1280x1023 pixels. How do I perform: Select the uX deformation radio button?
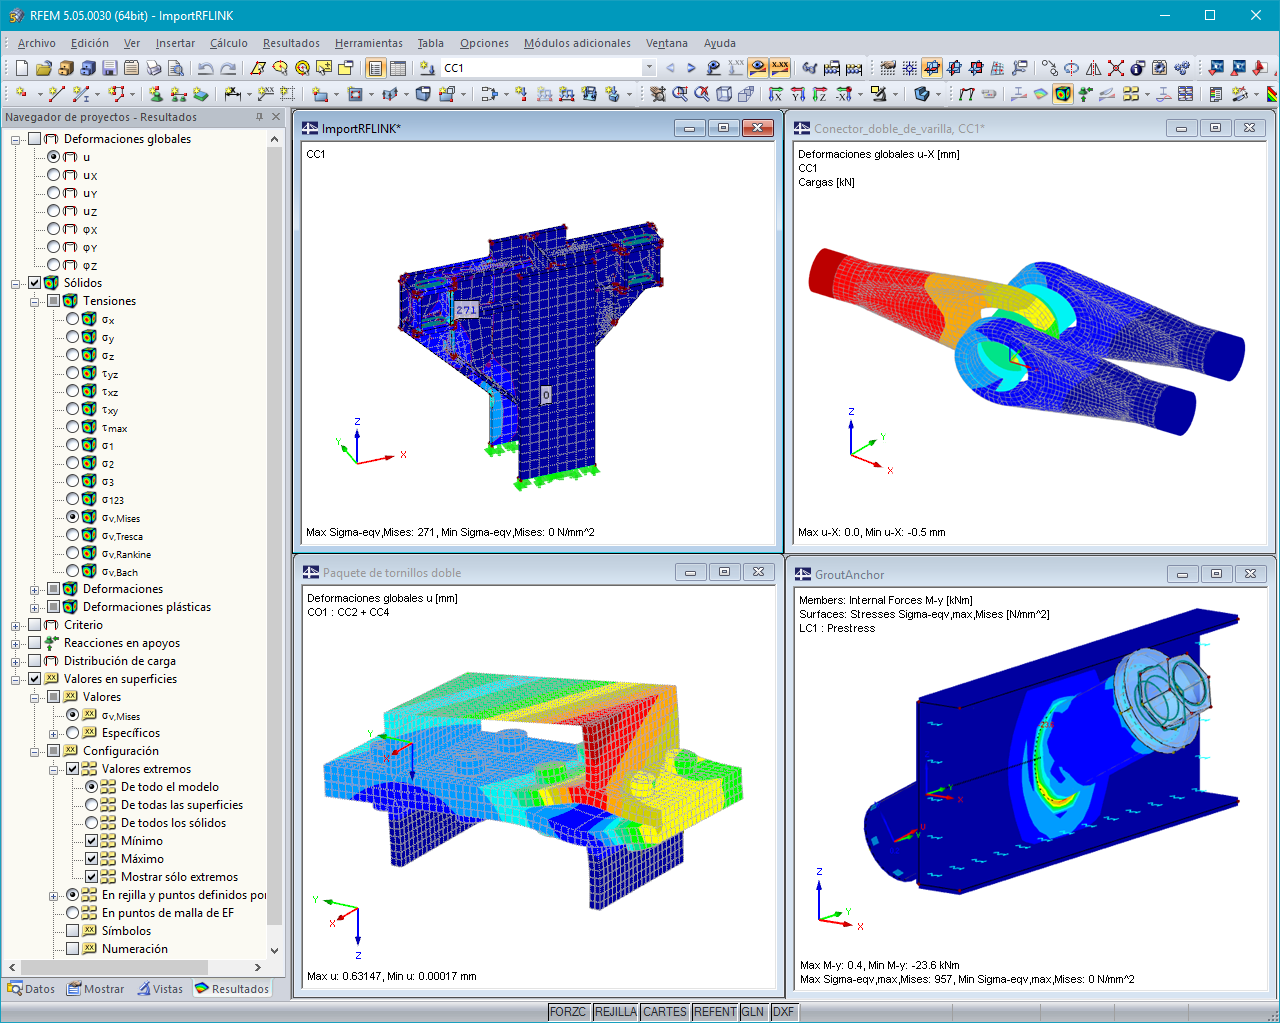pyautogui.click(x=53, y=175)
